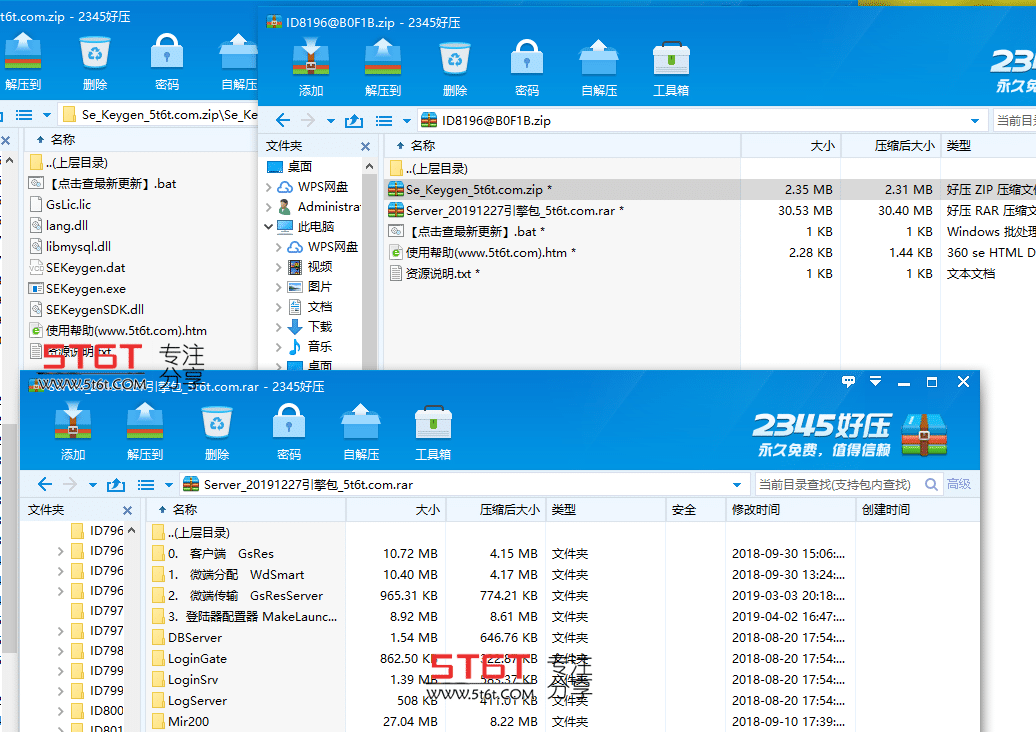Click 密码 lock icon in Server rar window
1036x732 pixels.
289,421
